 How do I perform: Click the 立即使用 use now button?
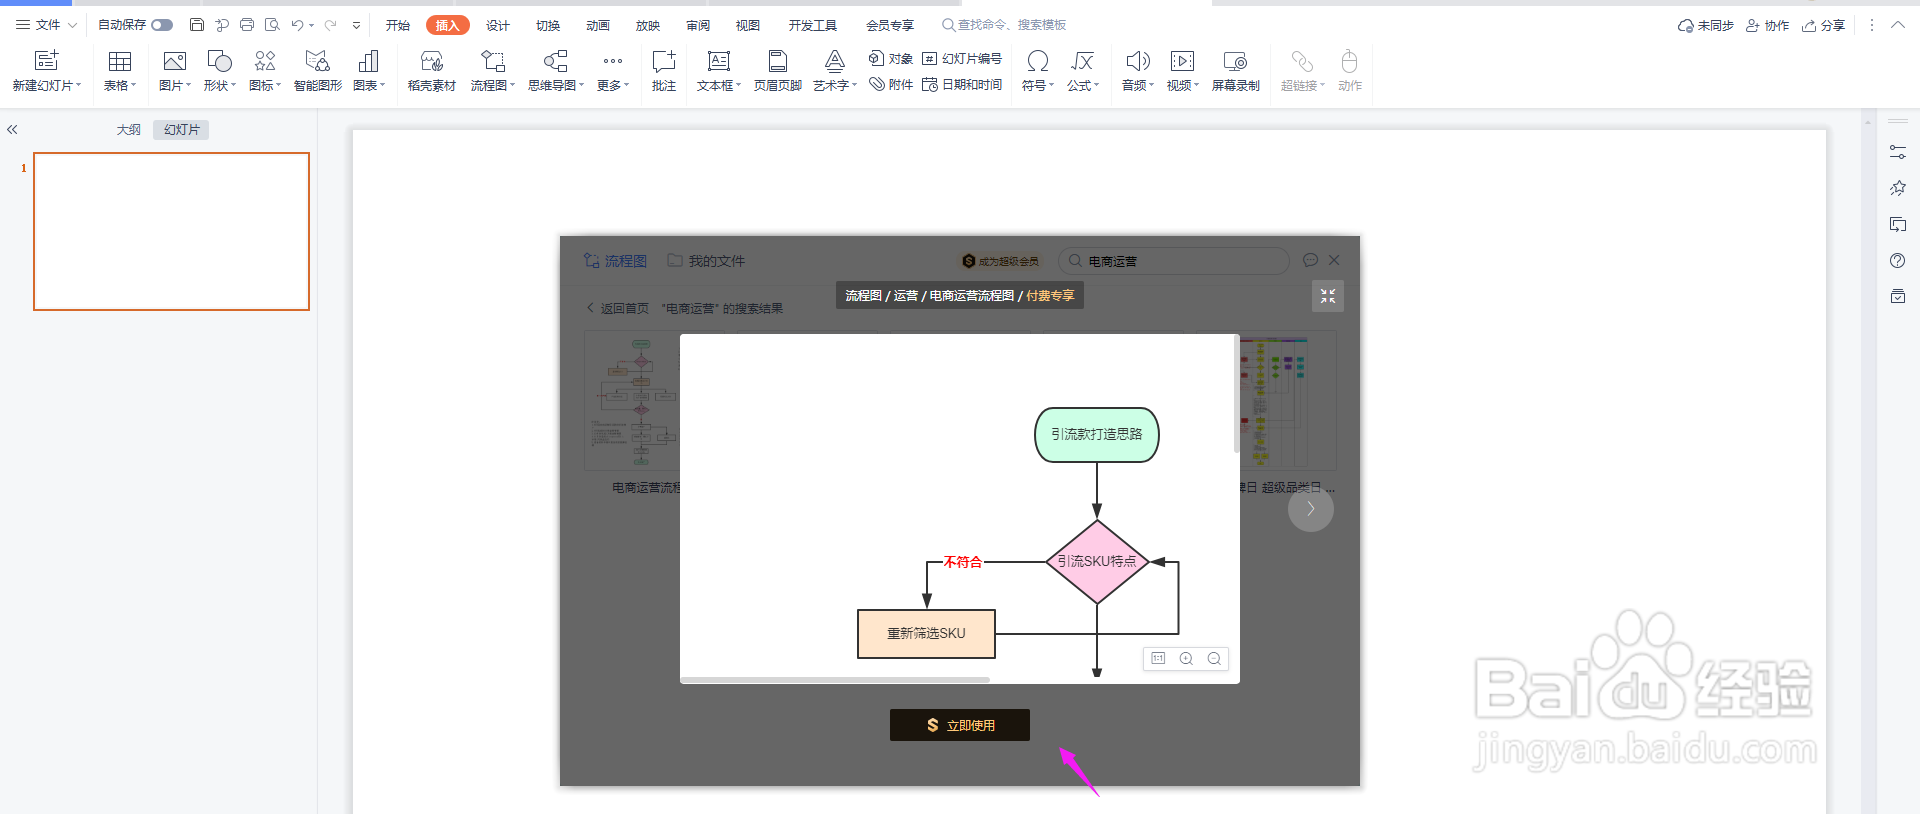coord(960,725)
